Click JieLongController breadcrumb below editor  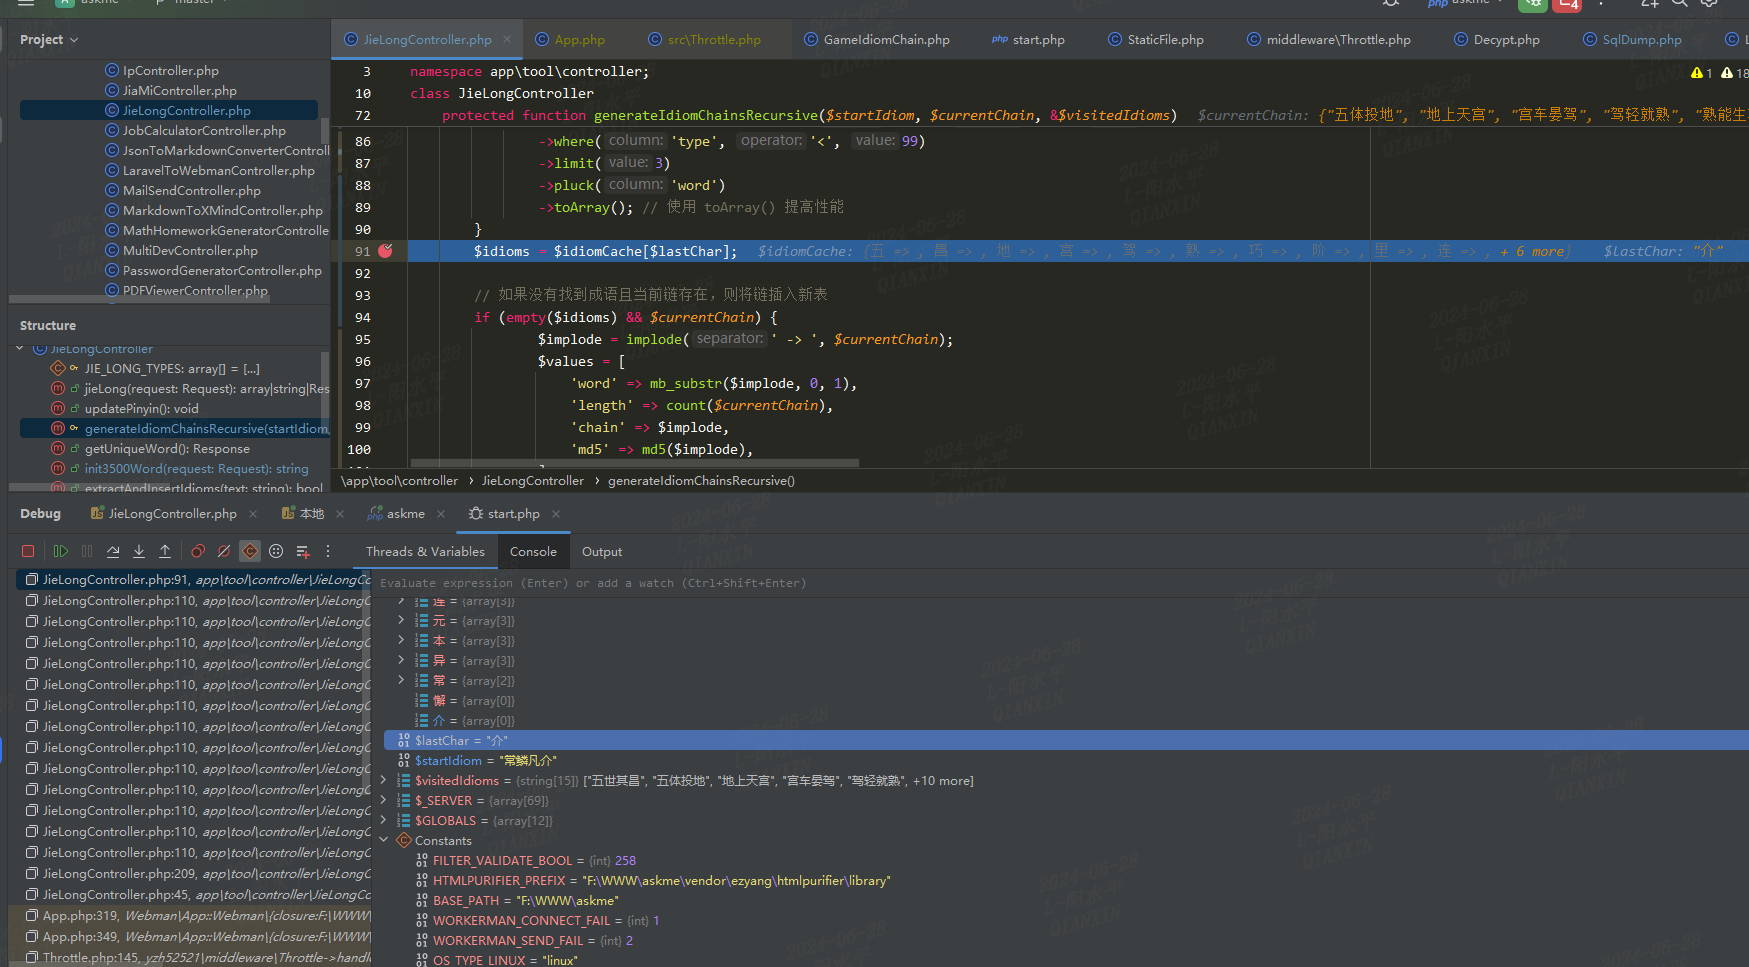(x=532, y=481)
